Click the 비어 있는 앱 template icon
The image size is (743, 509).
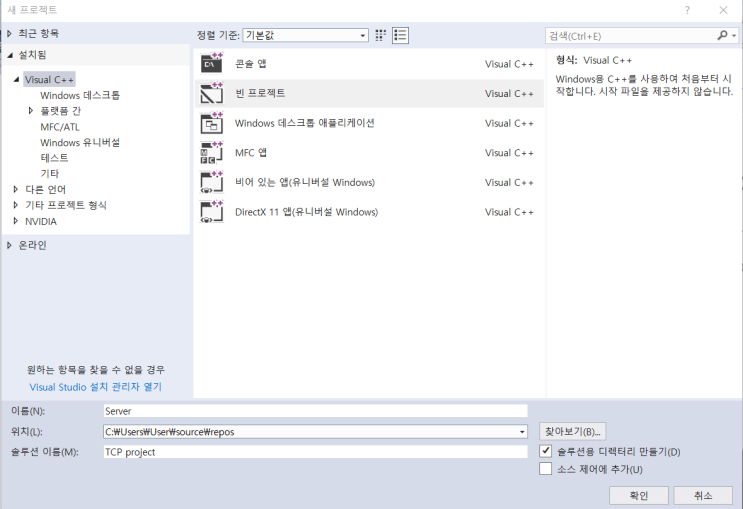click(x=211, y=182)
